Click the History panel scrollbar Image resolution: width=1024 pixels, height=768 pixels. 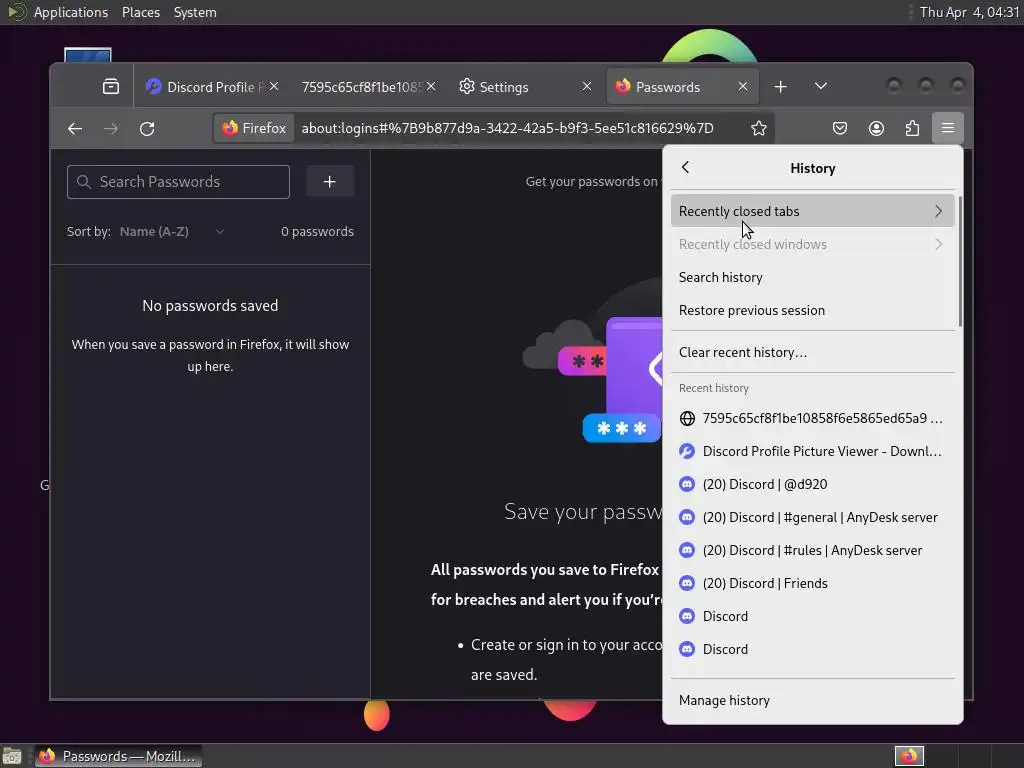click(x=959, y=261)
